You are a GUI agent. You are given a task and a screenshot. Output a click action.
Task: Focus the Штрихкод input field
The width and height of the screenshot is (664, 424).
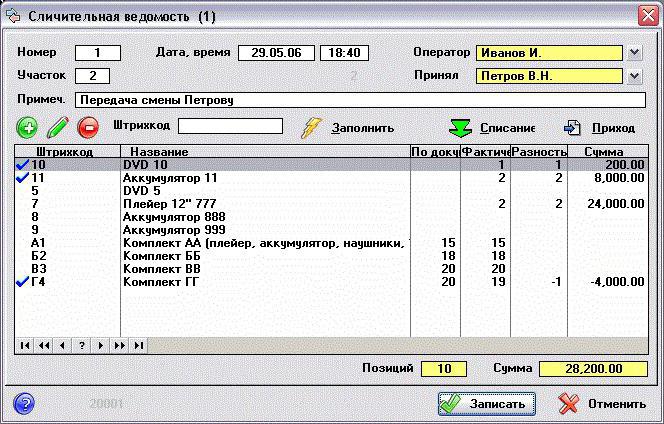tap(231, 126)
